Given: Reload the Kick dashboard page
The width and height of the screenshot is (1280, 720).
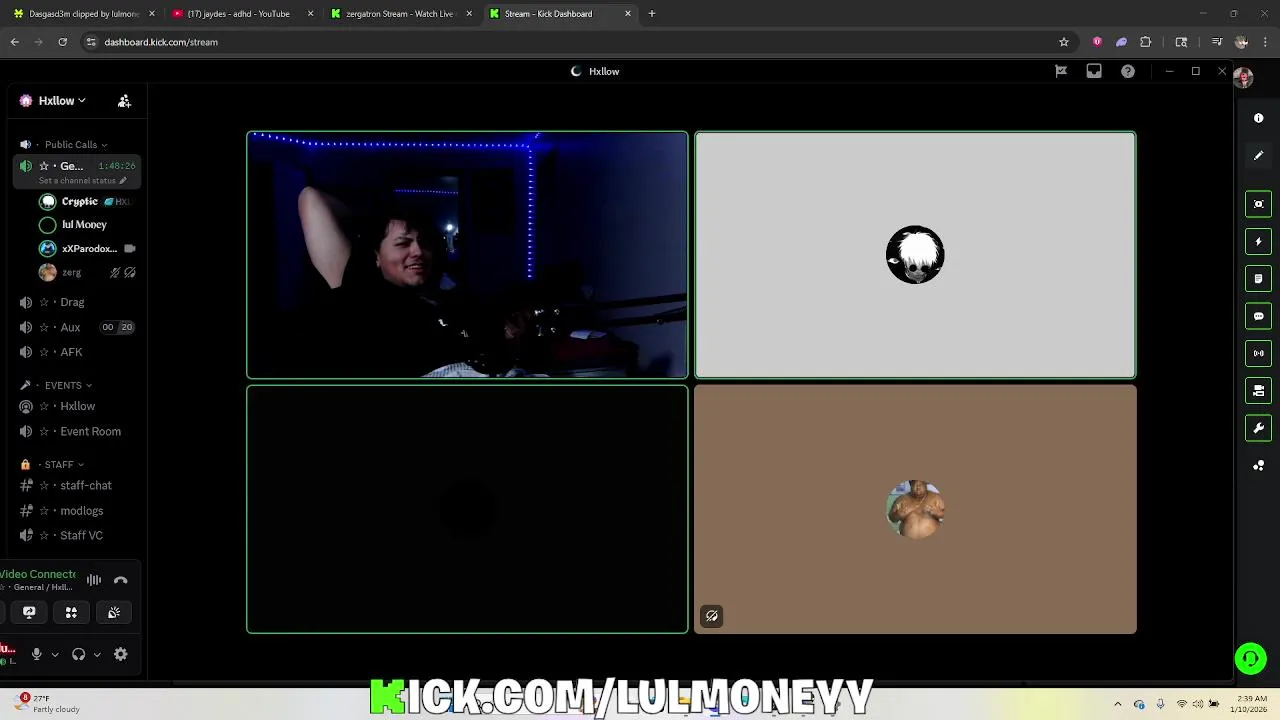Looking at the screenshot, I should (62, 42).
